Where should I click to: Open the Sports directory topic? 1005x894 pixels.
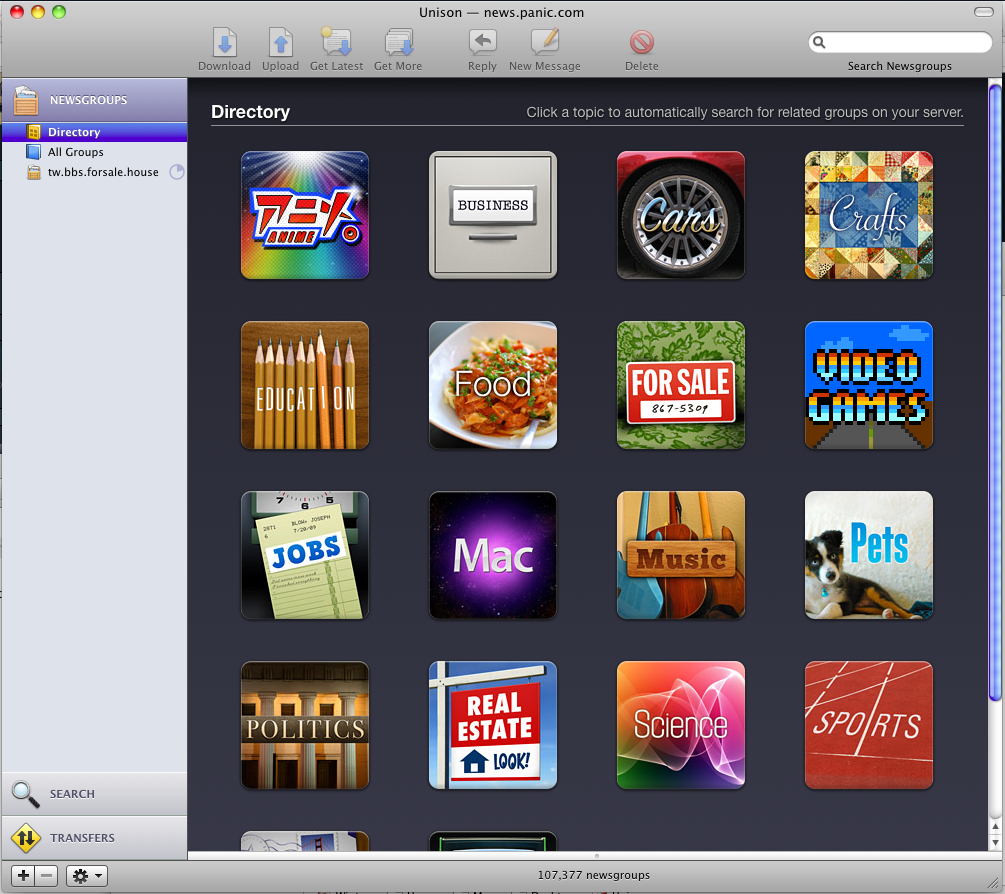point(868,725)
